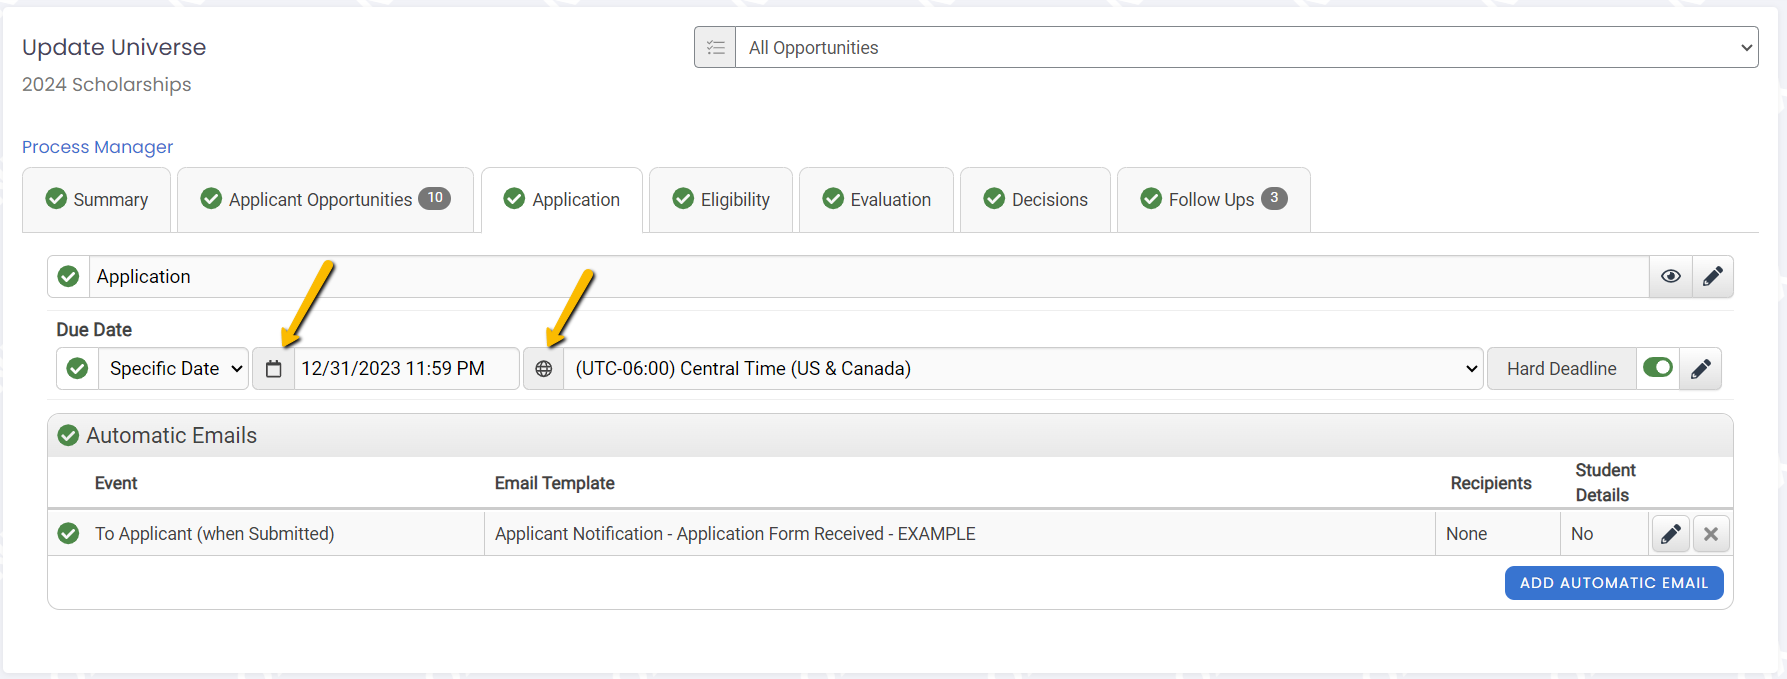The width and height of the screenshot is (1787, 679).
Task: Click the Event column header
Action: pyautogui.click(x=116, y=483)
